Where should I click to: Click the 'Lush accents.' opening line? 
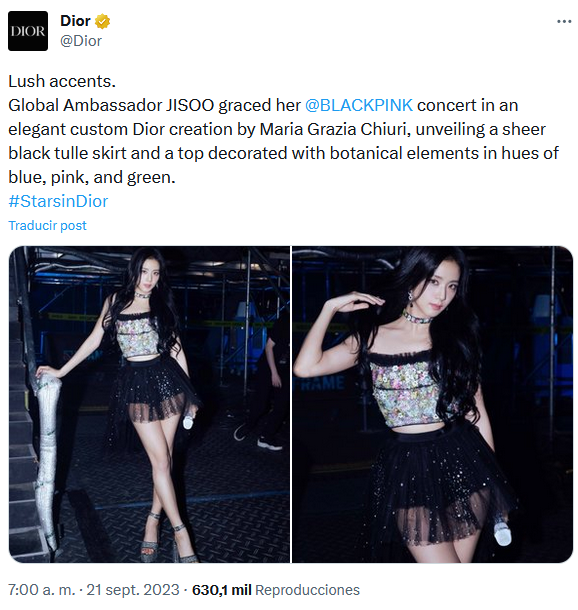coord(62,81)
